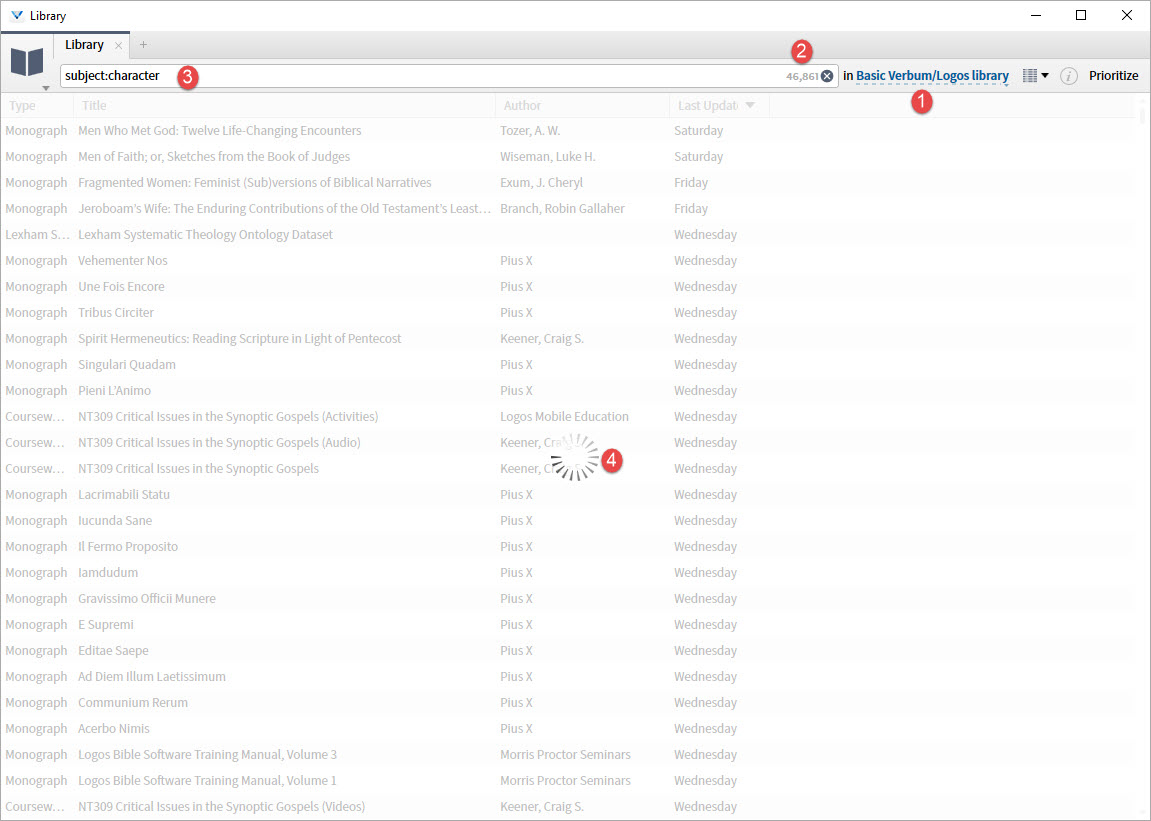Open Tribus Circiter
This screenshot has width=1151, height=821.
[x=116, y=312]
